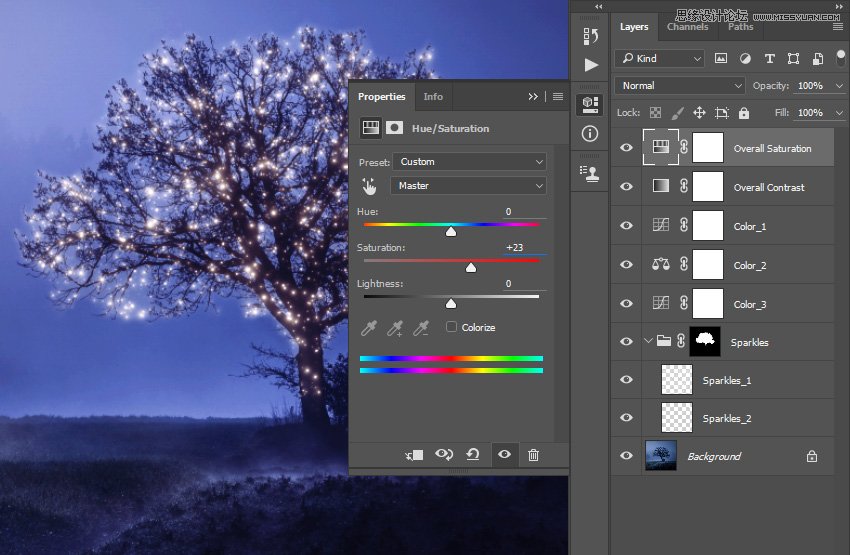Hide the Background layer eye icon

[626, 456]
